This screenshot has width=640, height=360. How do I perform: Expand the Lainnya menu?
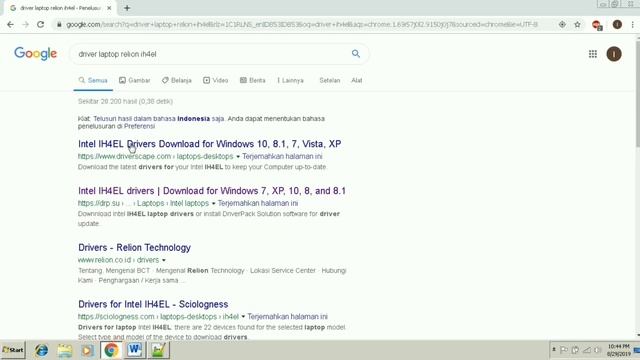290,80
